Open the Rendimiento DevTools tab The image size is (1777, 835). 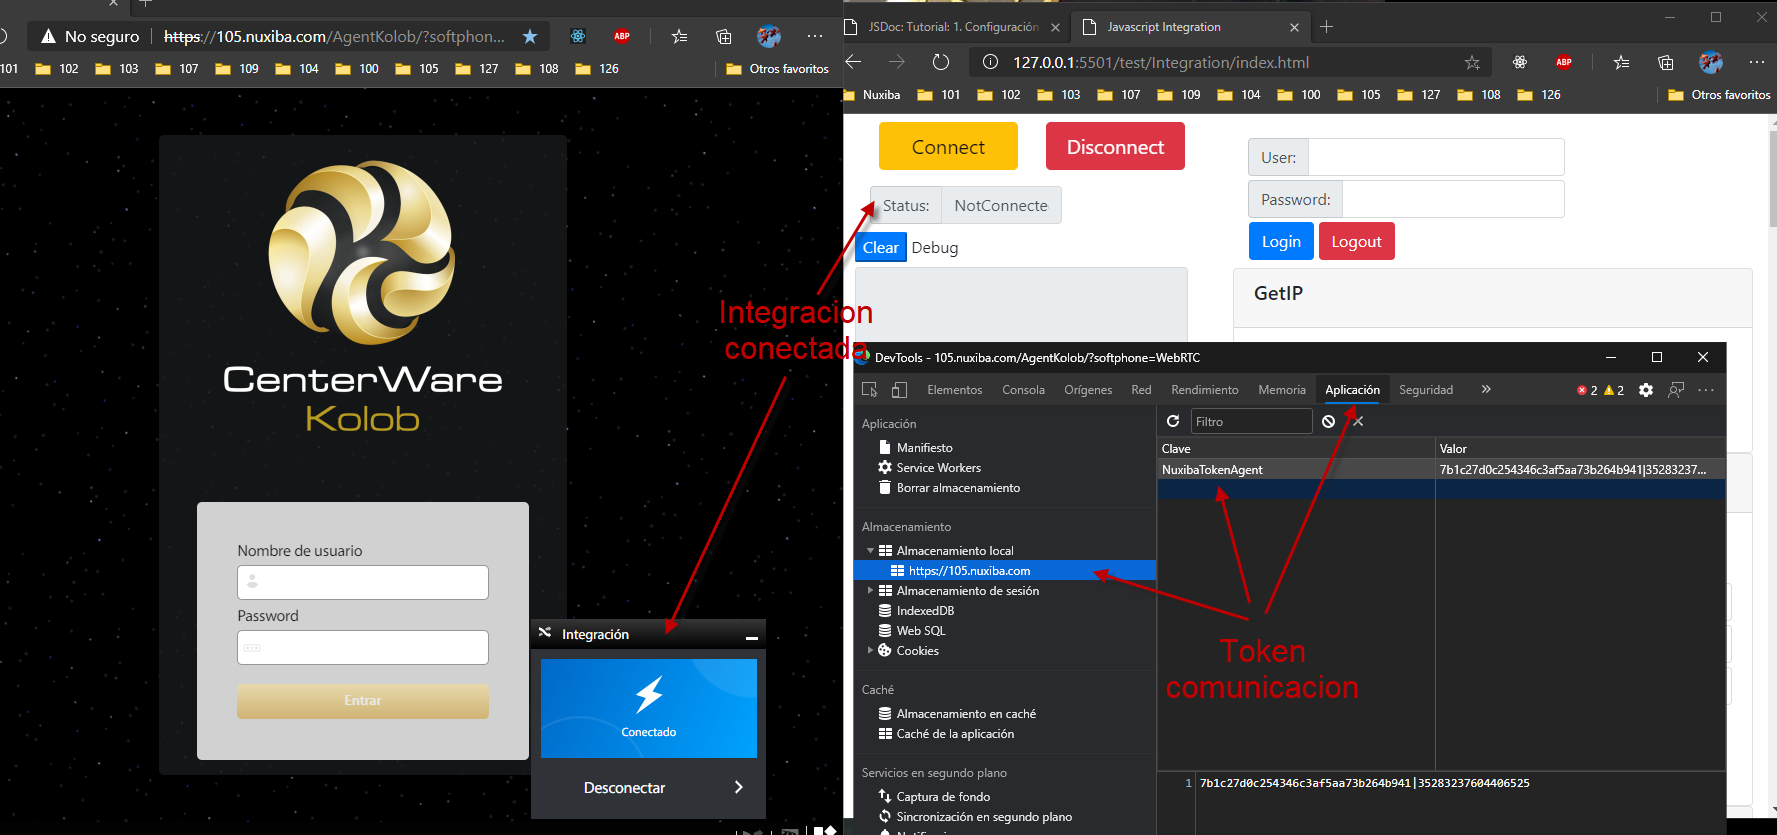(x=1204, y=390)
